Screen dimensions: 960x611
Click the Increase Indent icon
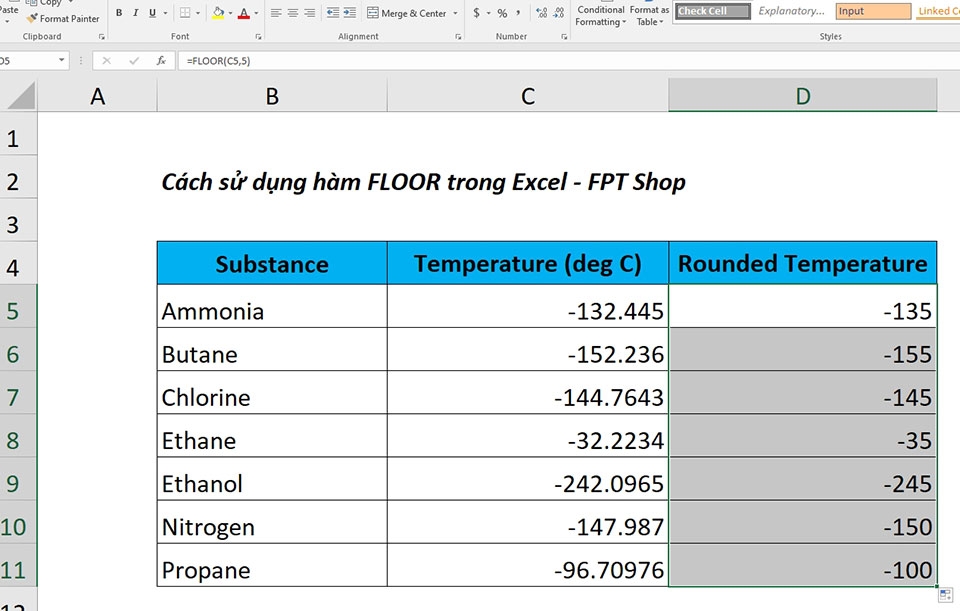point(348,13)
